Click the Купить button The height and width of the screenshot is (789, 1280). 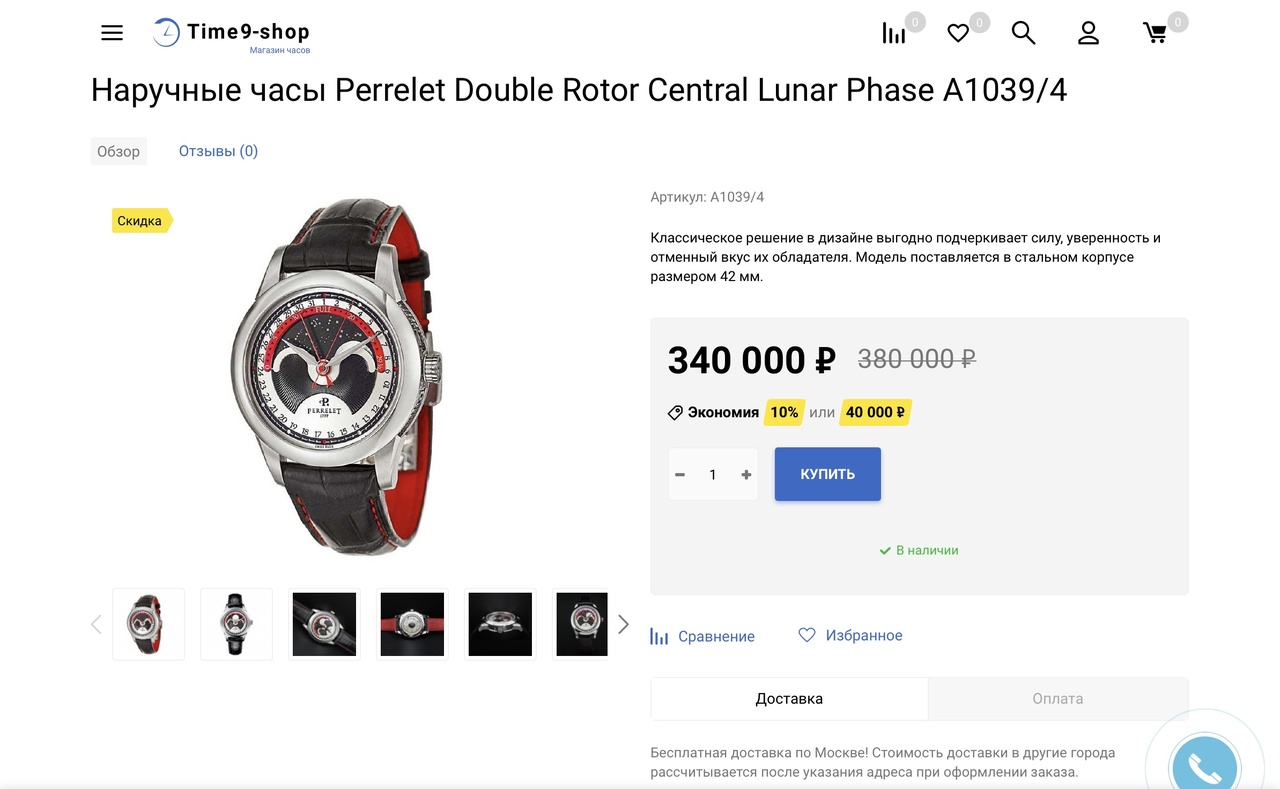(828, 474)
